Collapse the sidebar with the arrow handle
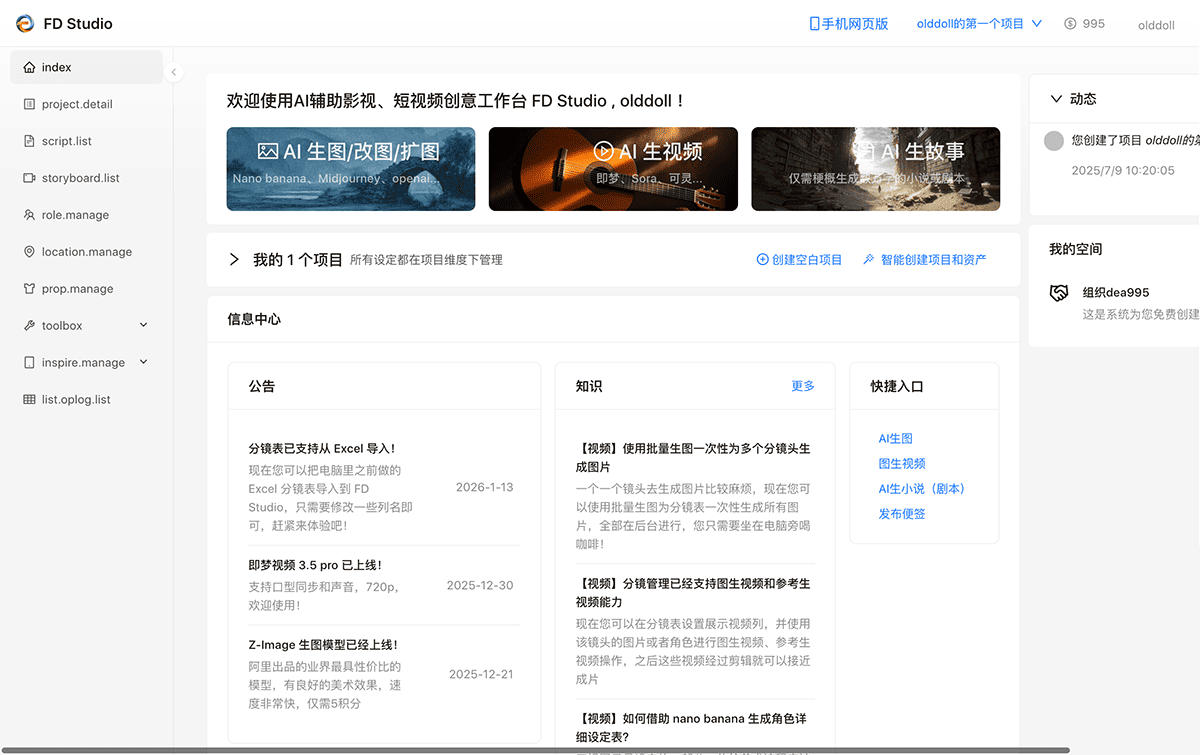 click(174, 72)
